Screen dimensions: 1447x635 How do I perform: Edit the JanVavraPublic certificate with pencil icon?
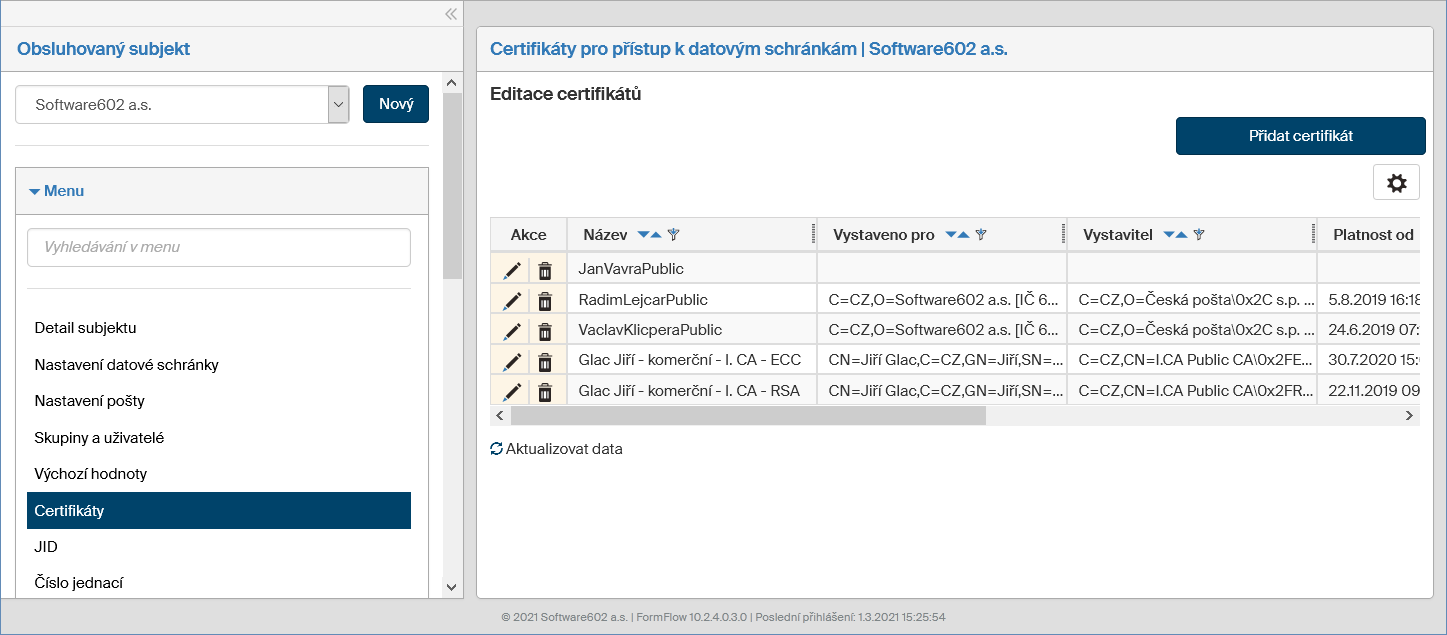coord(512,270)
